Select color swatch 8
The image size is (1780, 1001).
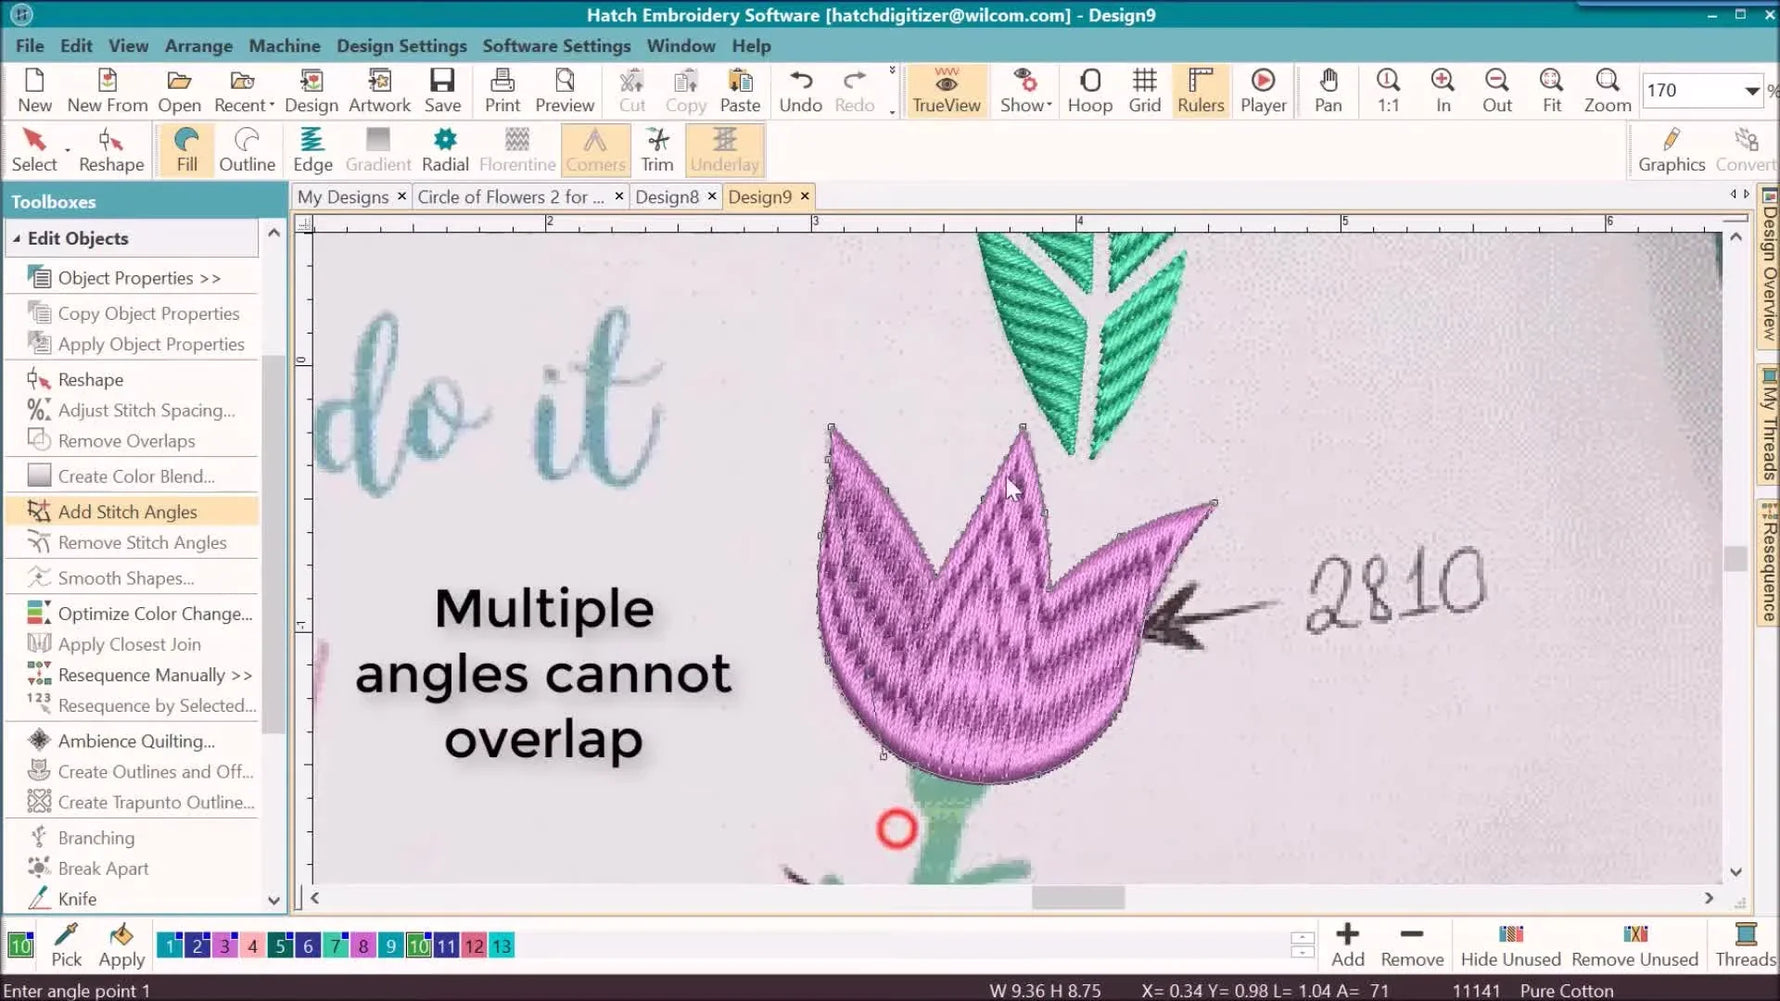pyautogui.click(x=363, y=946)
